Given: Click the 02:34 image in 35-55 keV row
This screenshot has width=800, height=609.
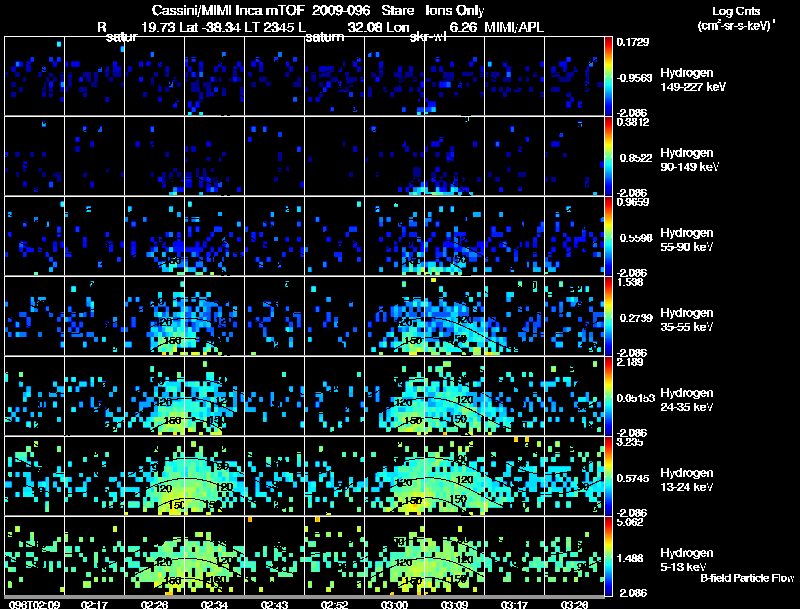Looking at the screenshot, I should point(214,317).
